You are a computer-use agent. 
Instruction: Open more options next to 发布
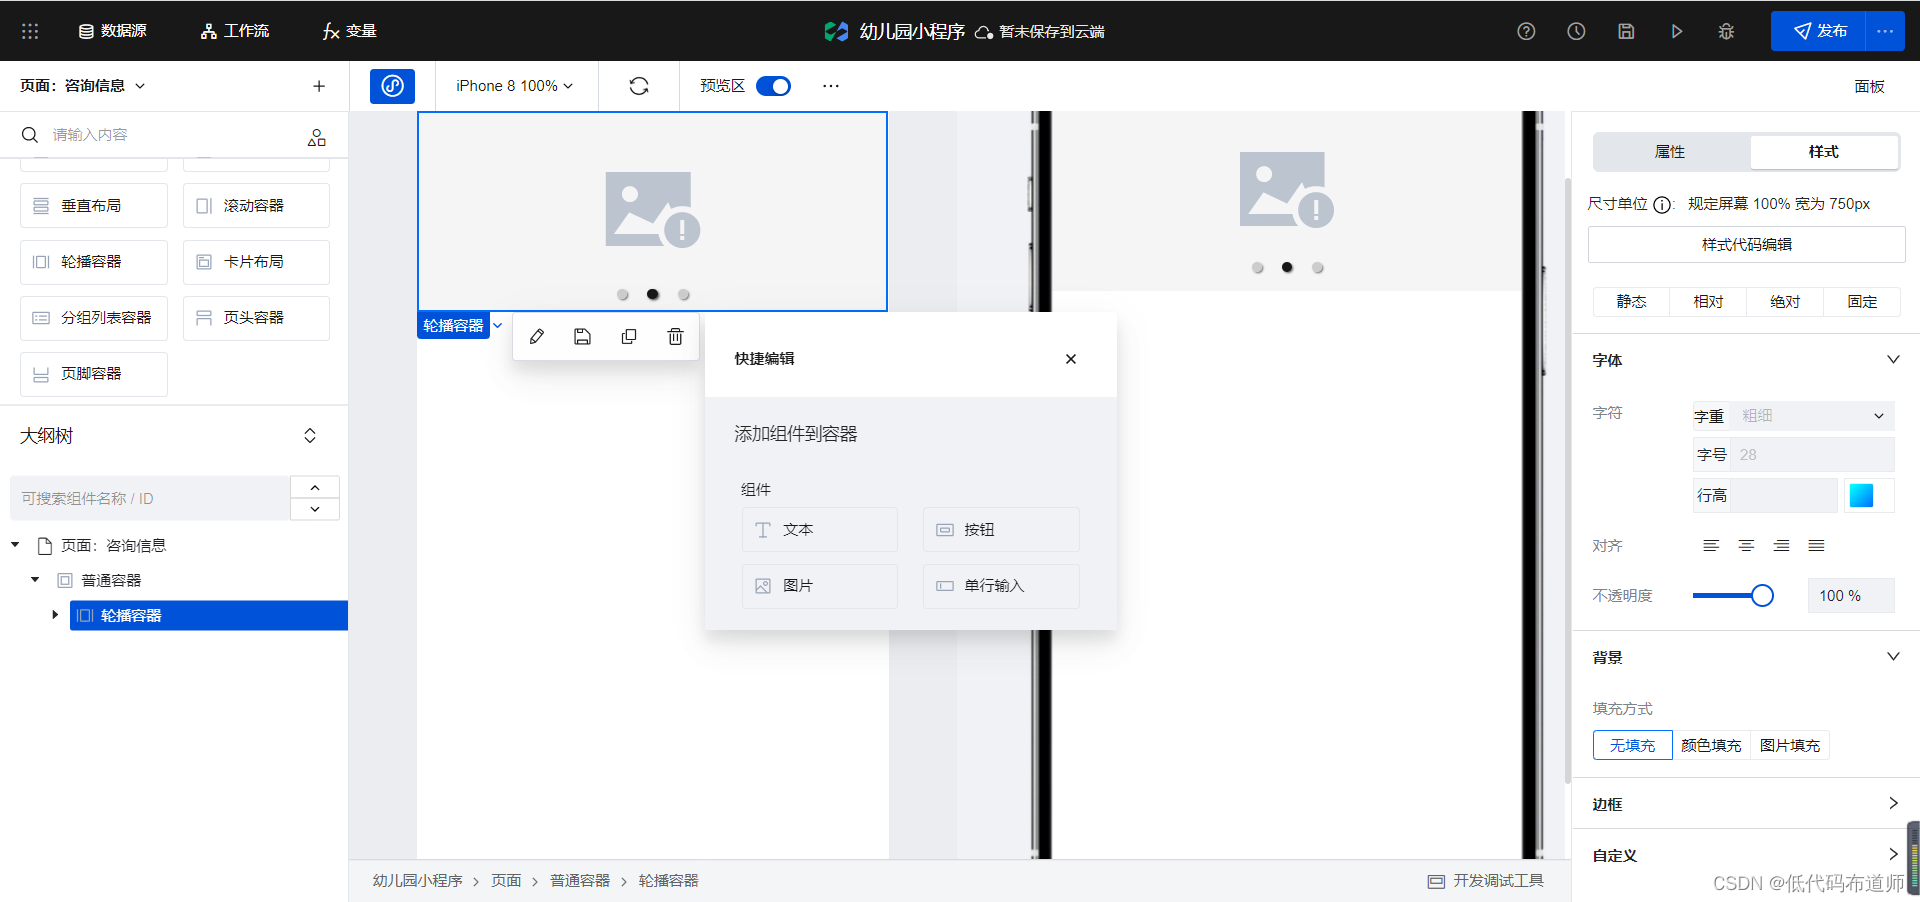point(1885,31)
